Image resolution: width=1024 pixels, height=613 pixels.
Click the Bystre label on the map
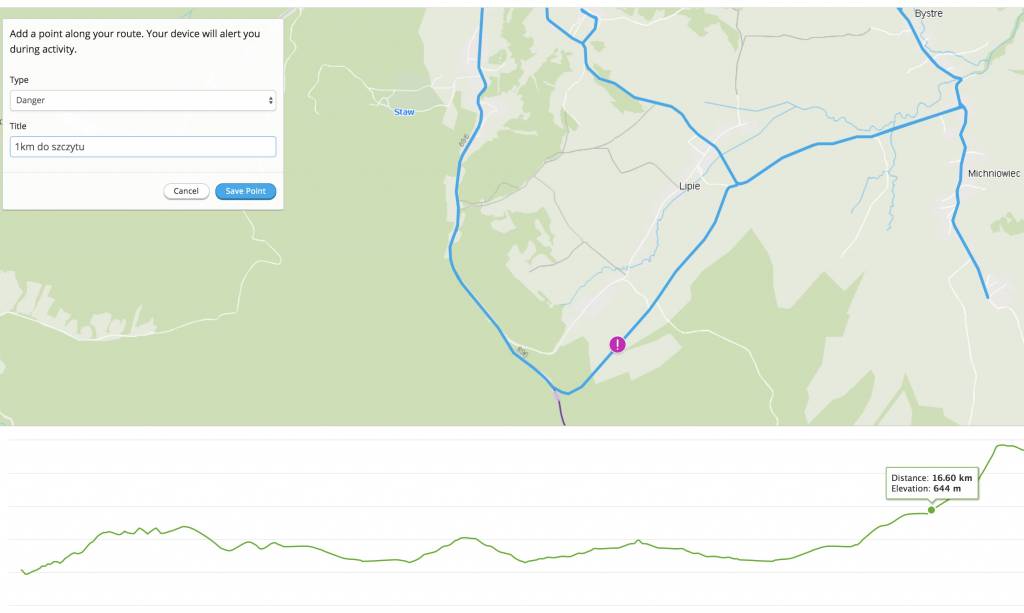[929, 14]
